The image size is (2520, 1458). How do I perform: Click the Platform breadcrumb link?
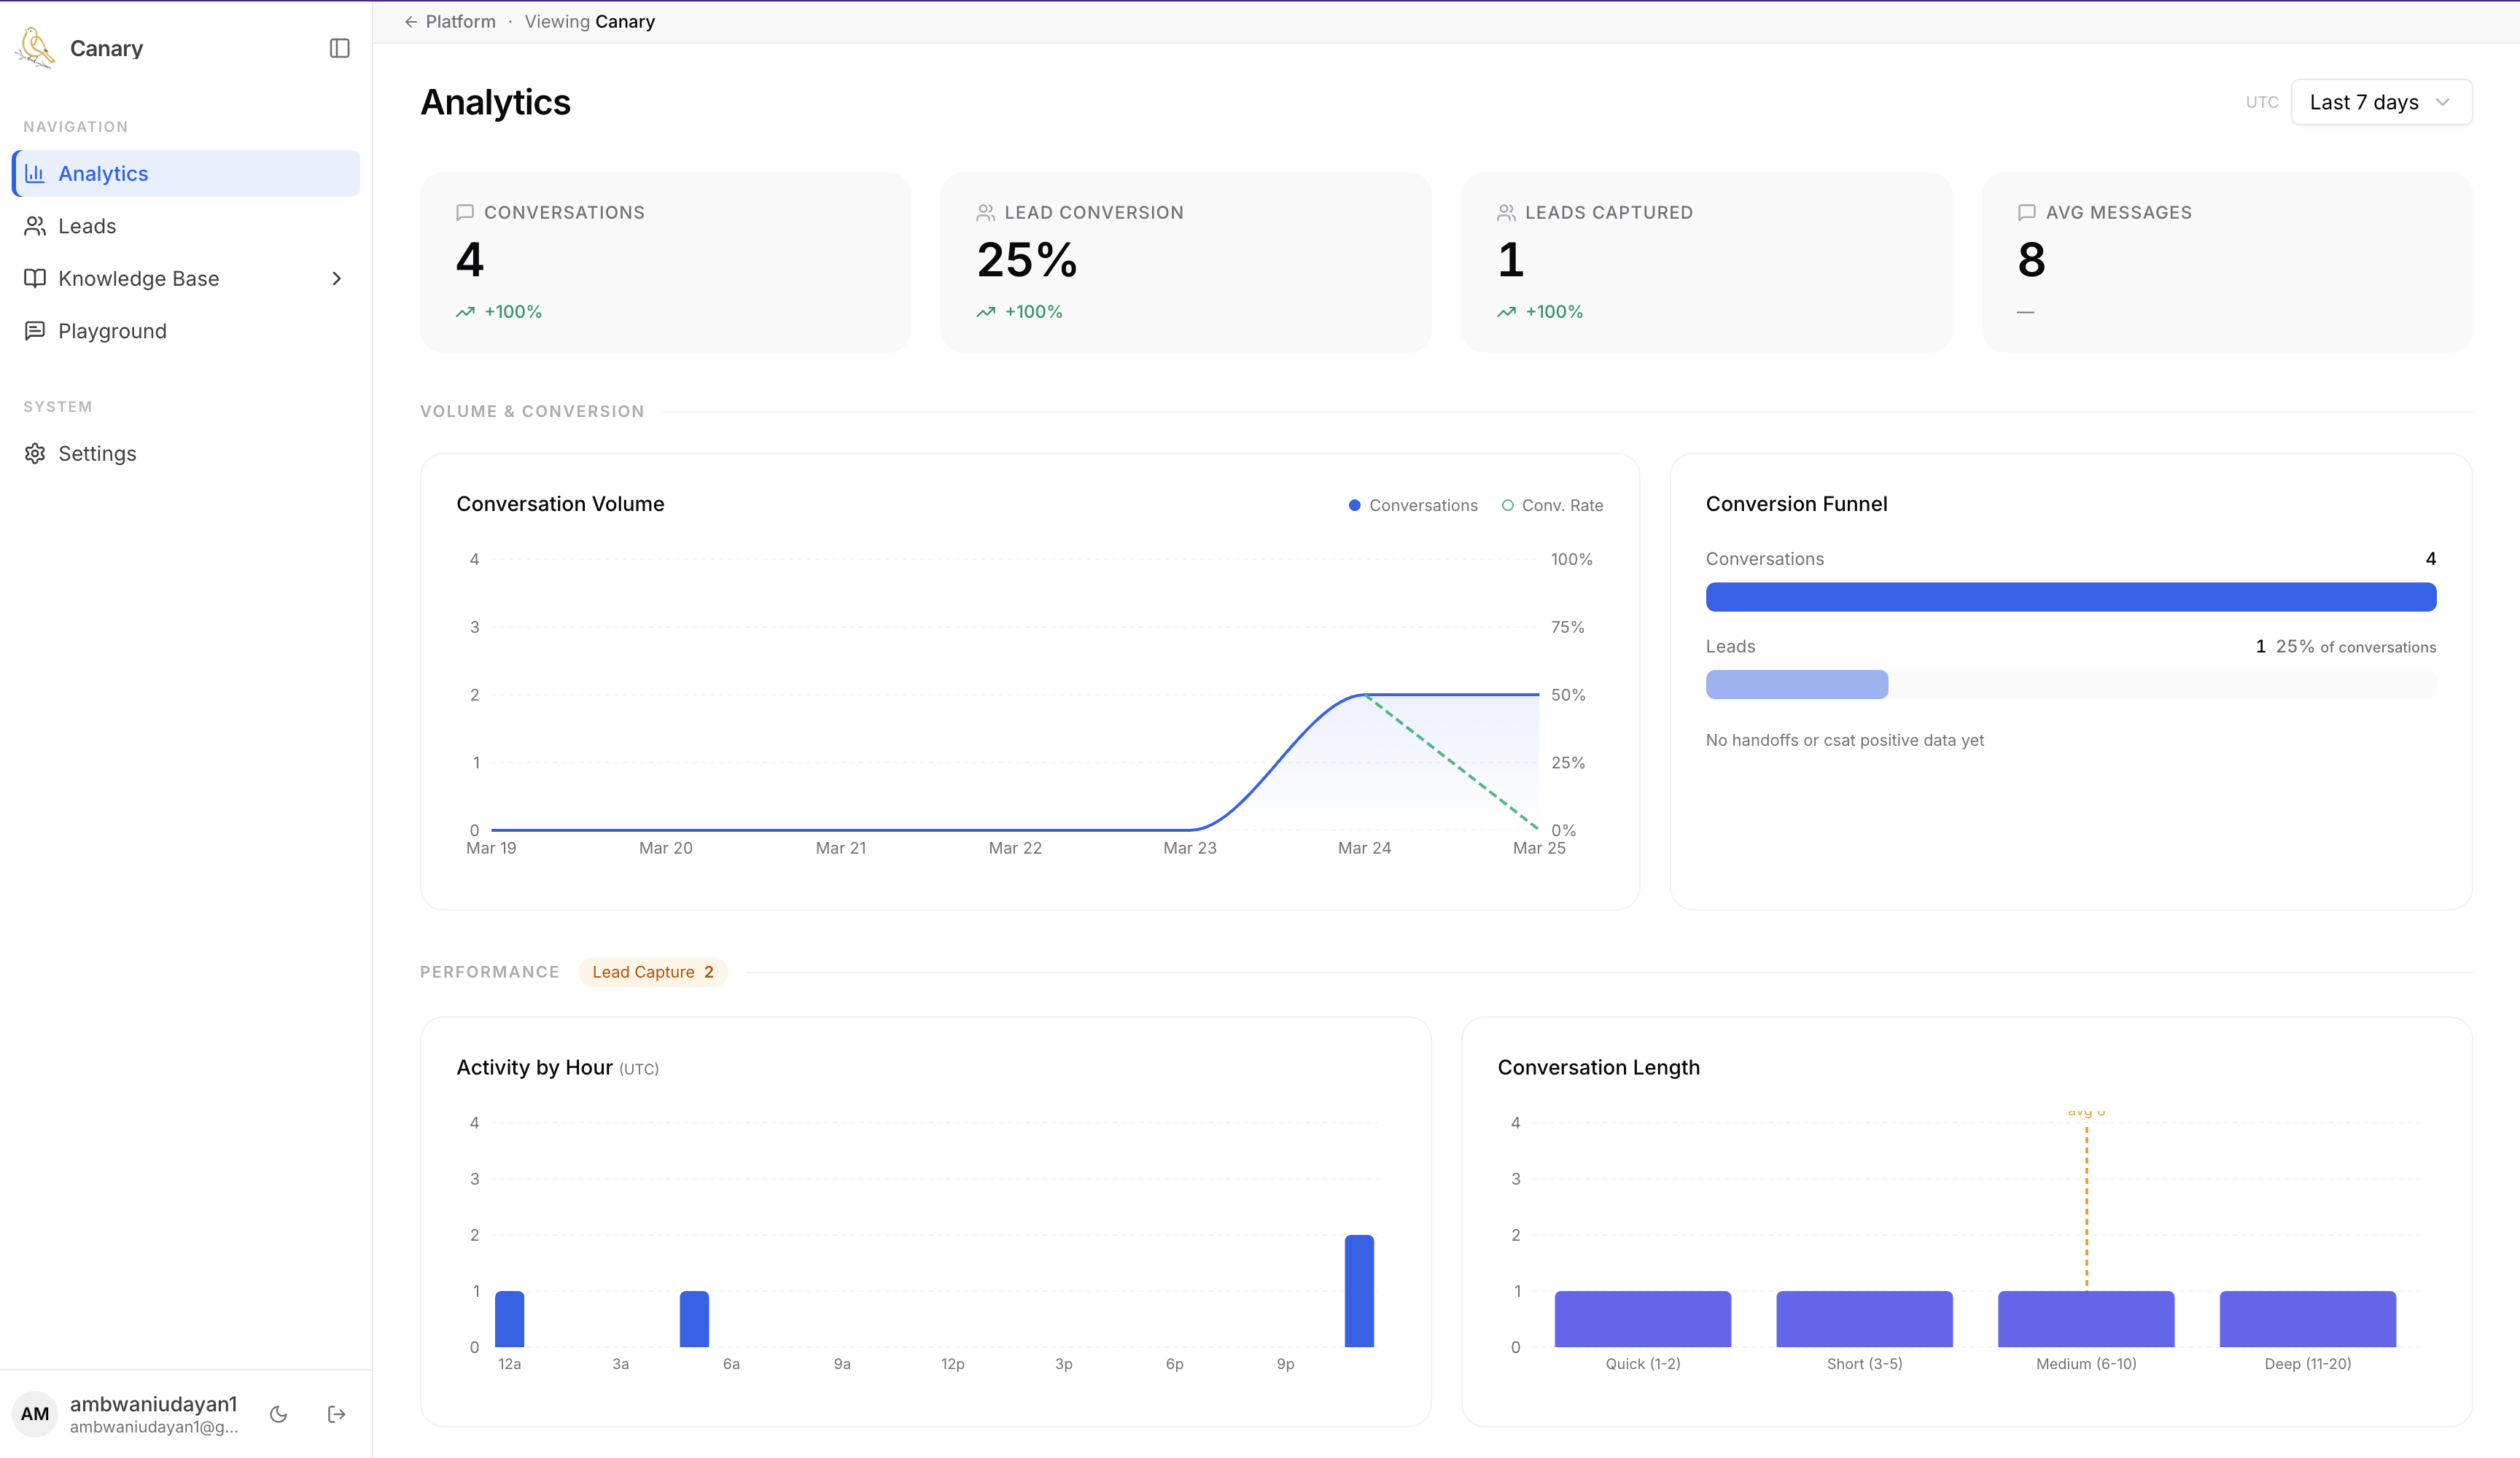coord(460,22)
